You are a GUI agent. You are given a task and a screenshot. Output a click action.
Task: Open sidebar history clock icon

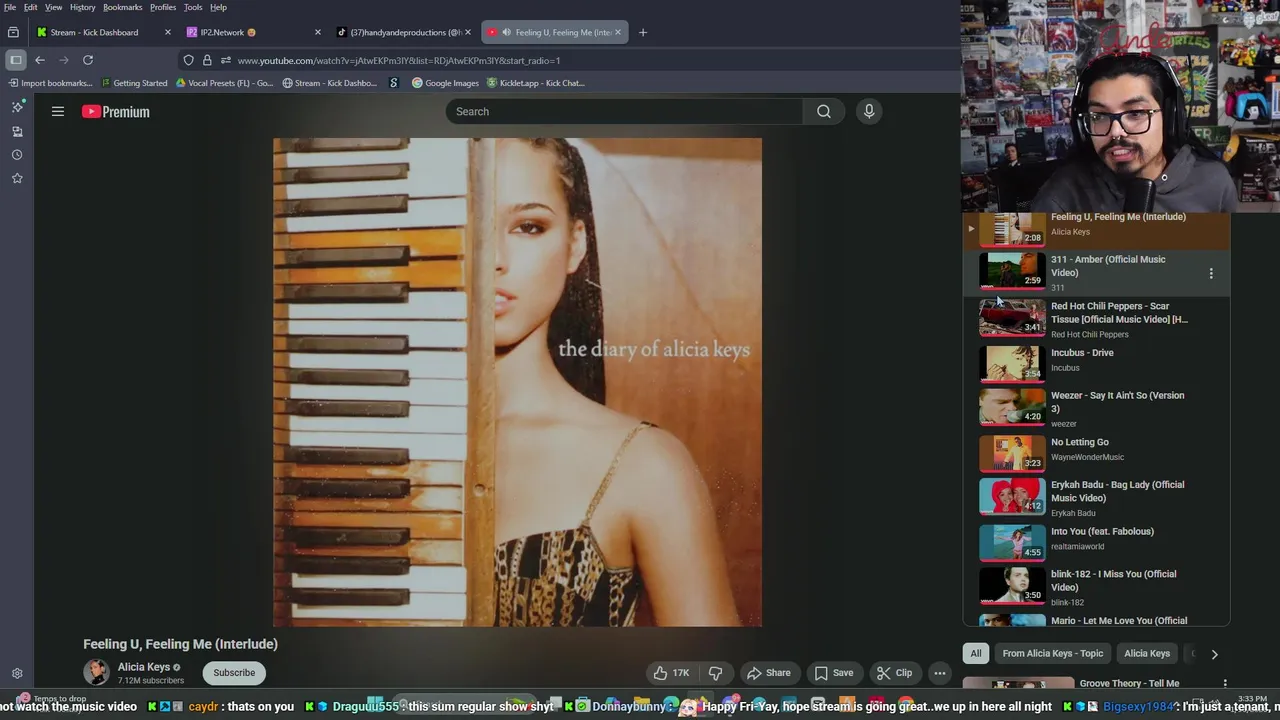(x=17, y=155)
